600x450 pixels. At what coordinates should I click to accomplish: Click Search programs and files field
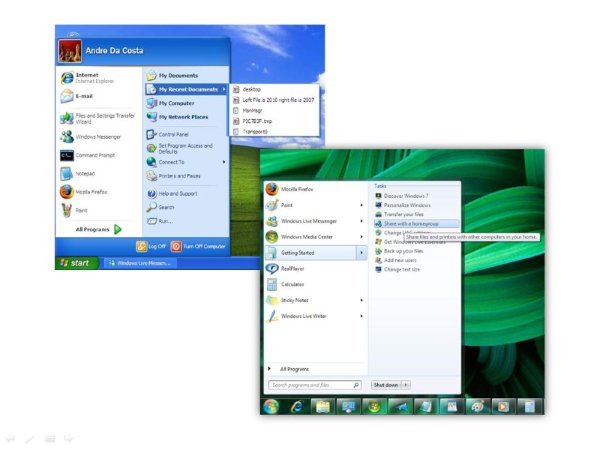click(x=315, y=385)
